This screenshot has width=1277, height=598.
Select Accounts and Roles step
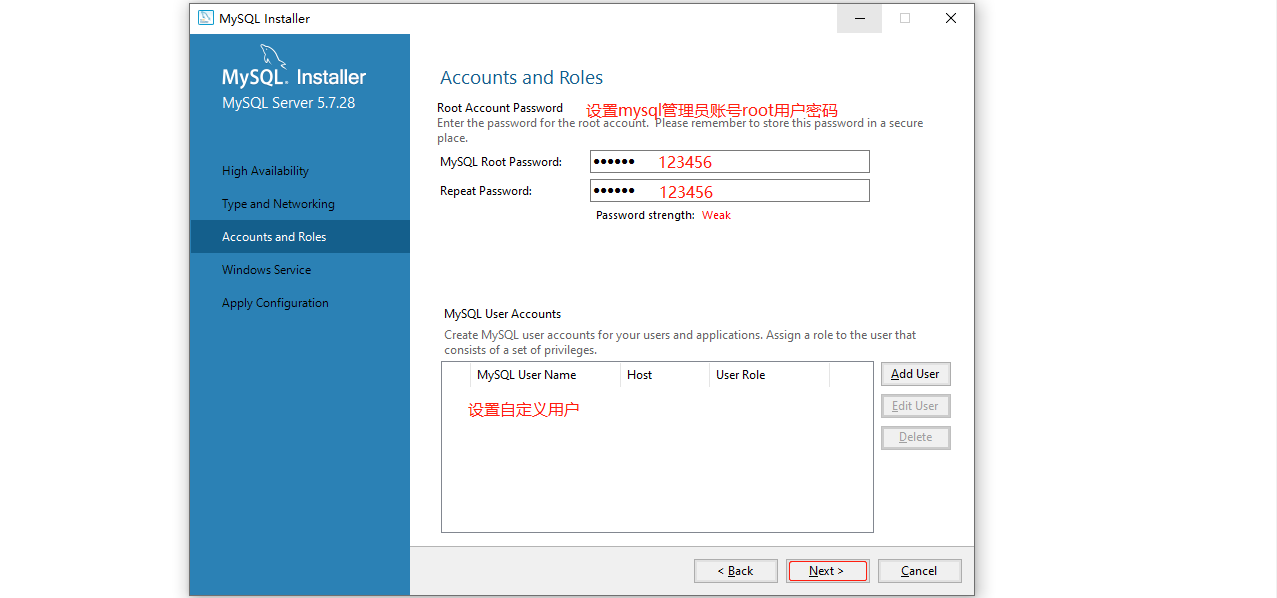point(300,237)
